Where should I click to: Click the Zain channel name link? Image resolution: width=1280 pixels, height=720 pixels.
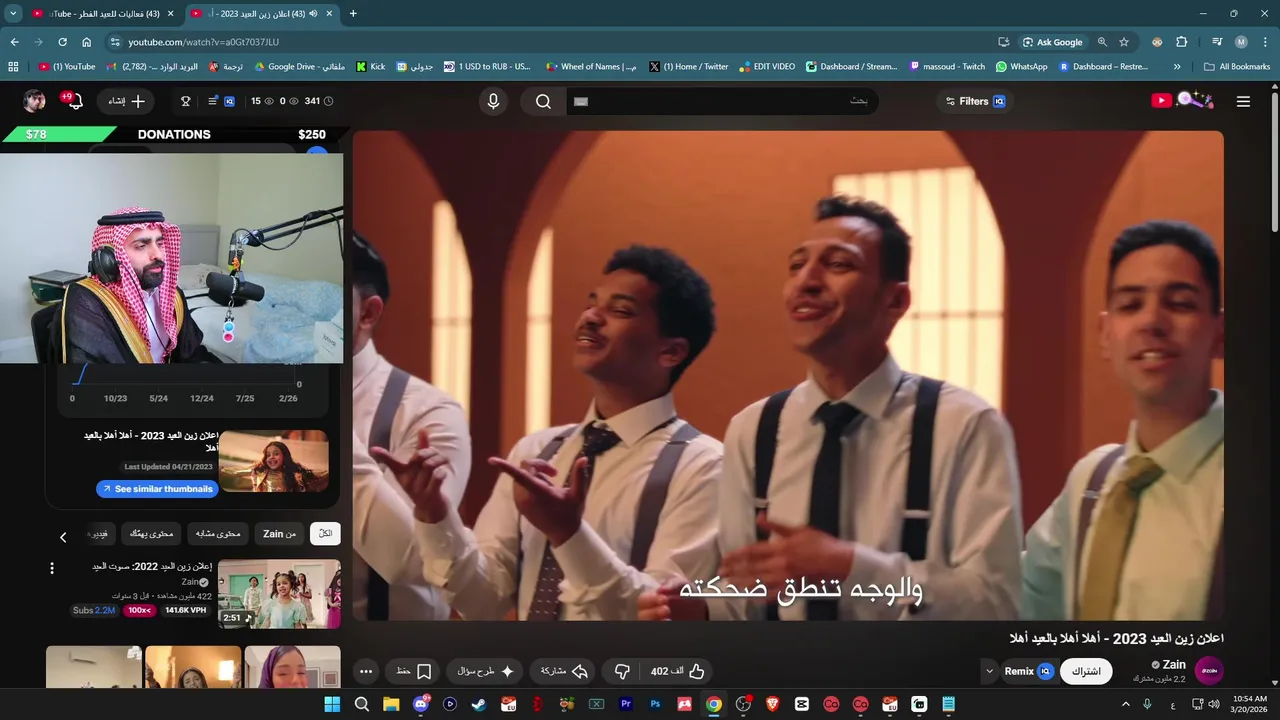pos(1174,664)
